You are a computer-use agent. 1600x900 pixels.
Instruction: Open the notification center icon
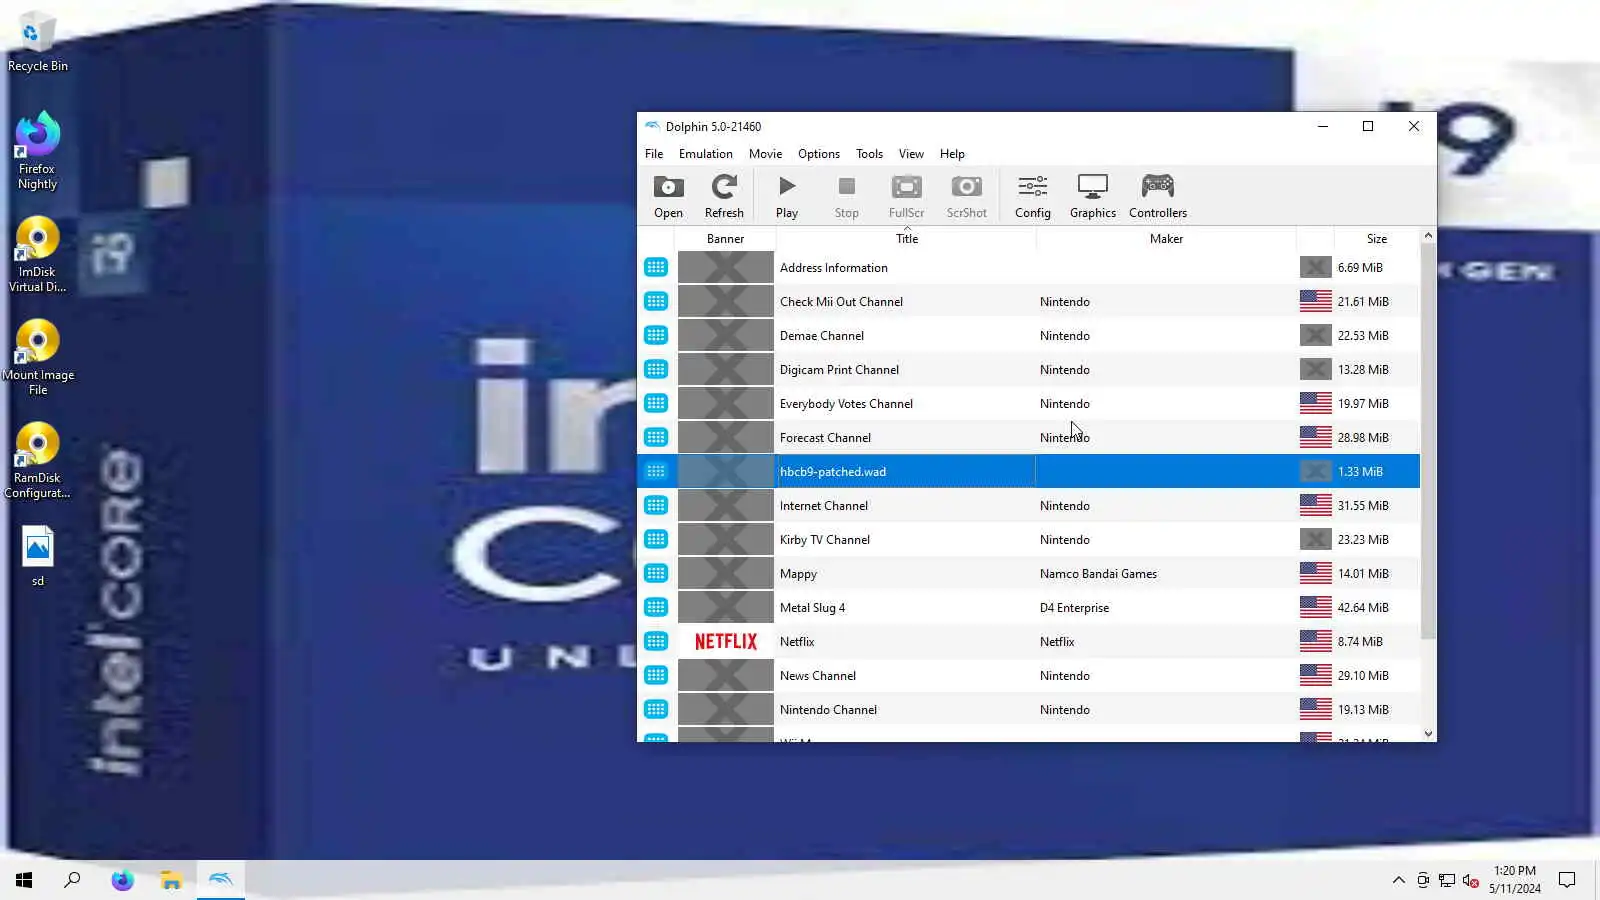click(x=1567, y=880)
